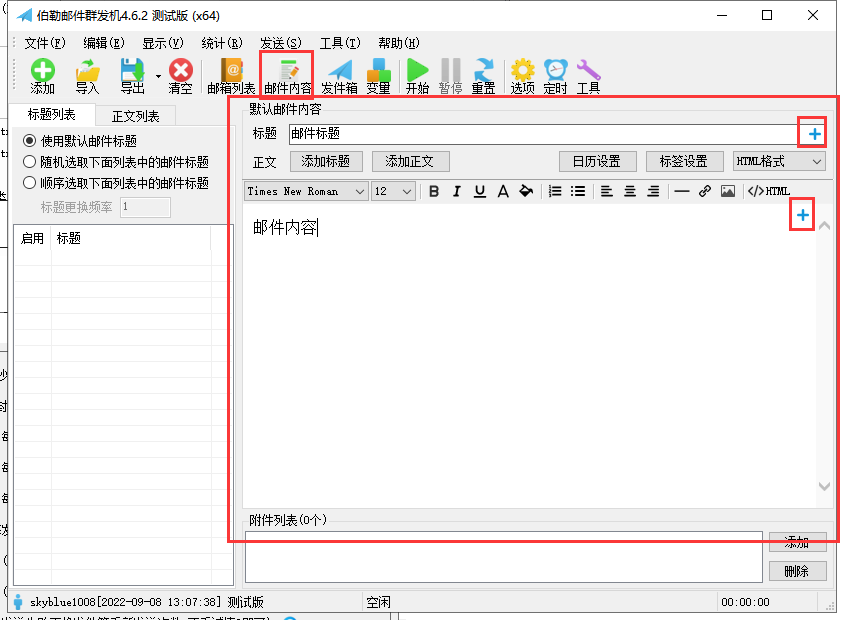Click the 标题更换频率 input box

point(145,207)
